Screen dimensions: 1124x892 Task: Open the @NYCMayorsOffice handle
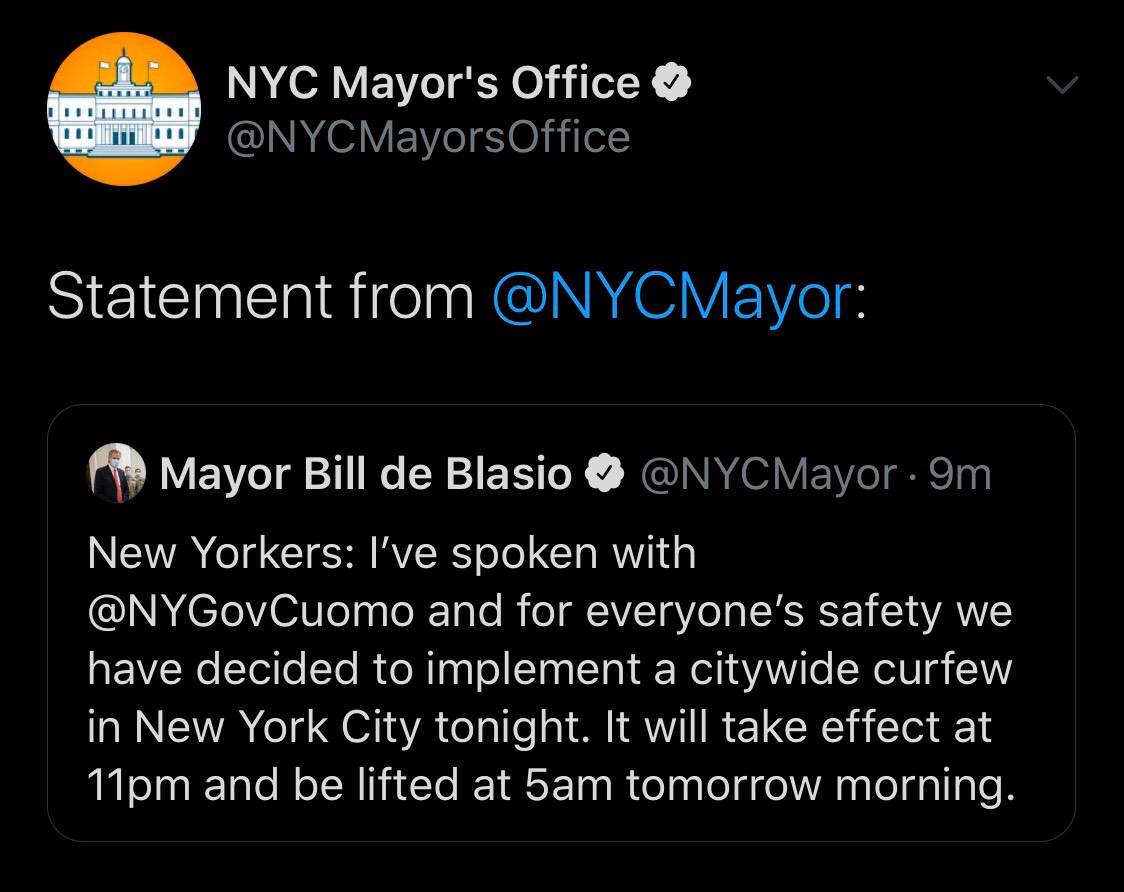coord(428,137)
